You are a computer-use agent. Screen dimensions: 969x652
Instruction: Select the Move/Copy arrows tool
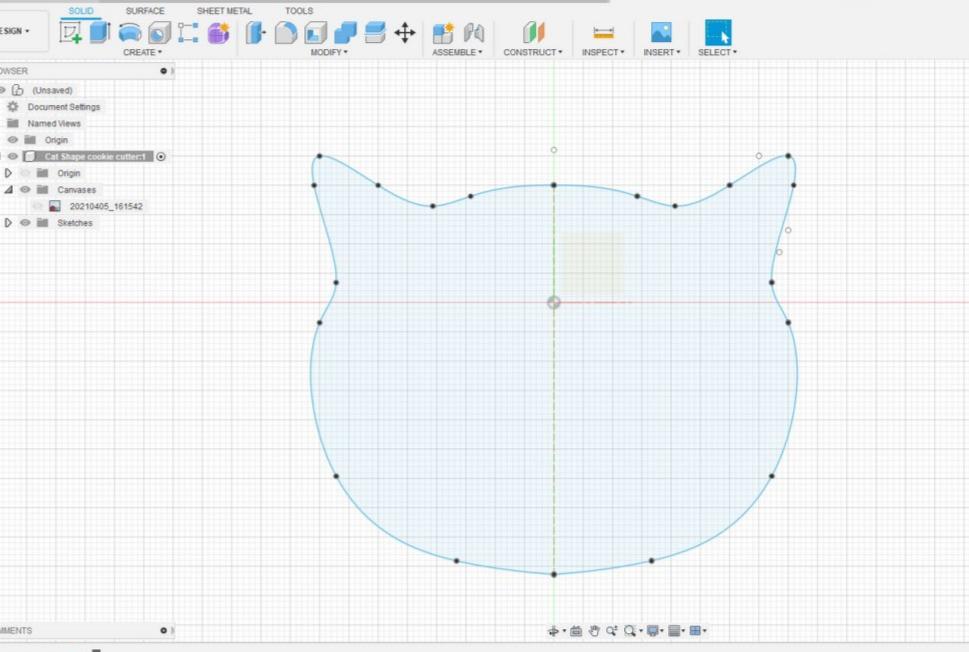(x=405, y=32)
